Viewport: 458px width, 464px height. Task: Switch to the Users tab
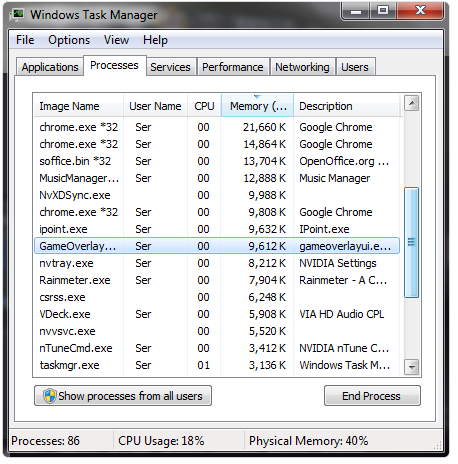(355, 67)
